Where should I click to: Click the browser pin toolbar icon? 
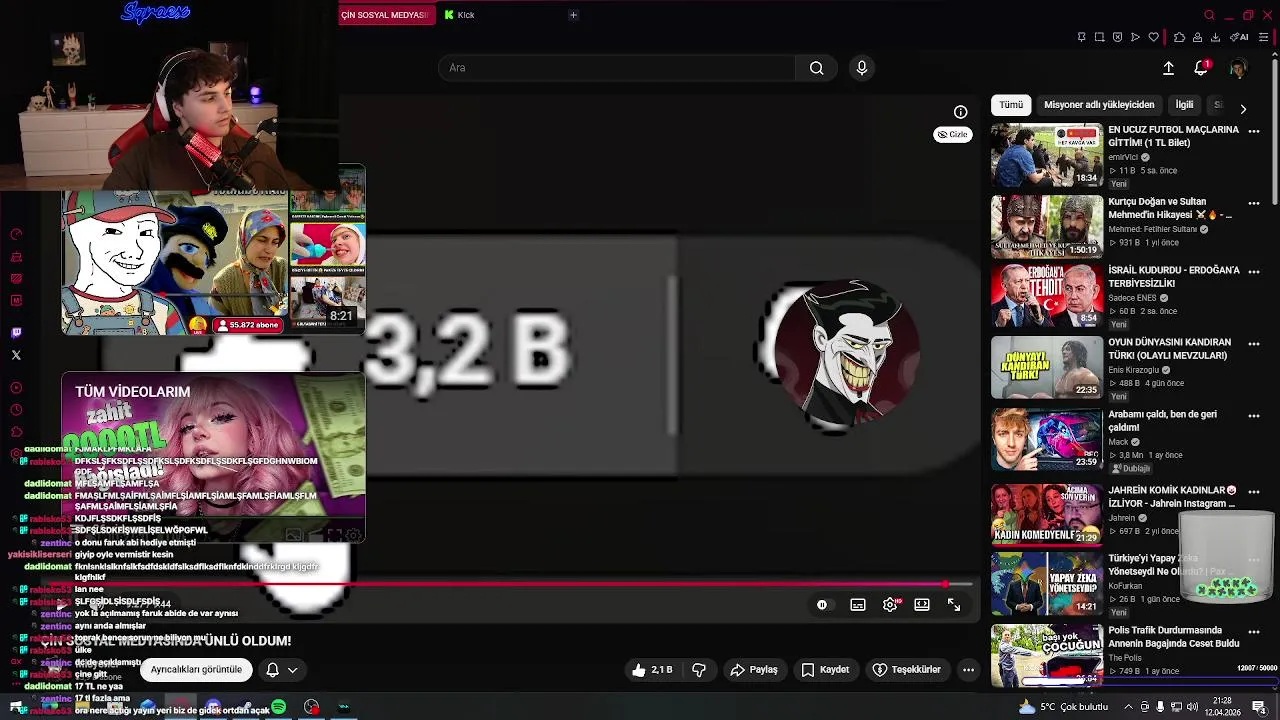1081,37
